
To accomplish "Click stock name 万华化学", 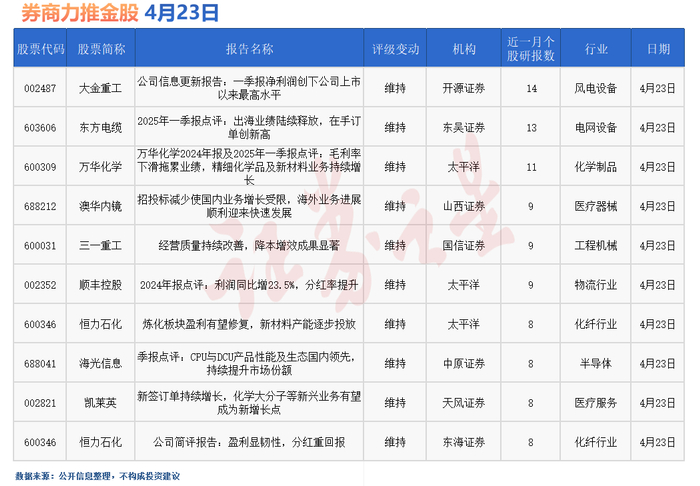I will click(x=100, y=167).
